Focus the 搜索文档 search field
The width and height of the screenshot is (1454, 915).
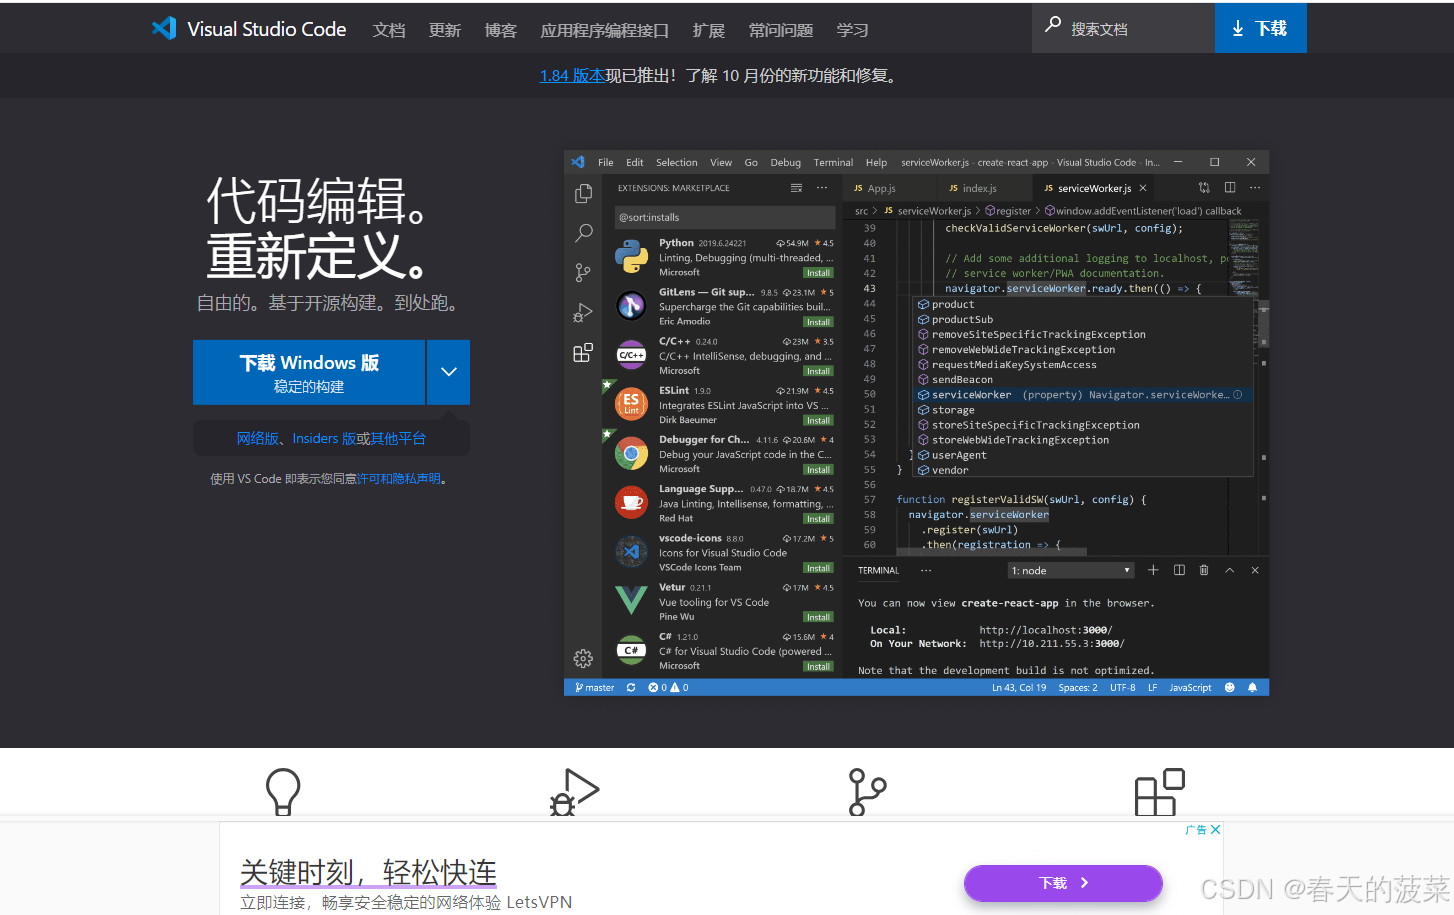click(x=1123, y=28)
